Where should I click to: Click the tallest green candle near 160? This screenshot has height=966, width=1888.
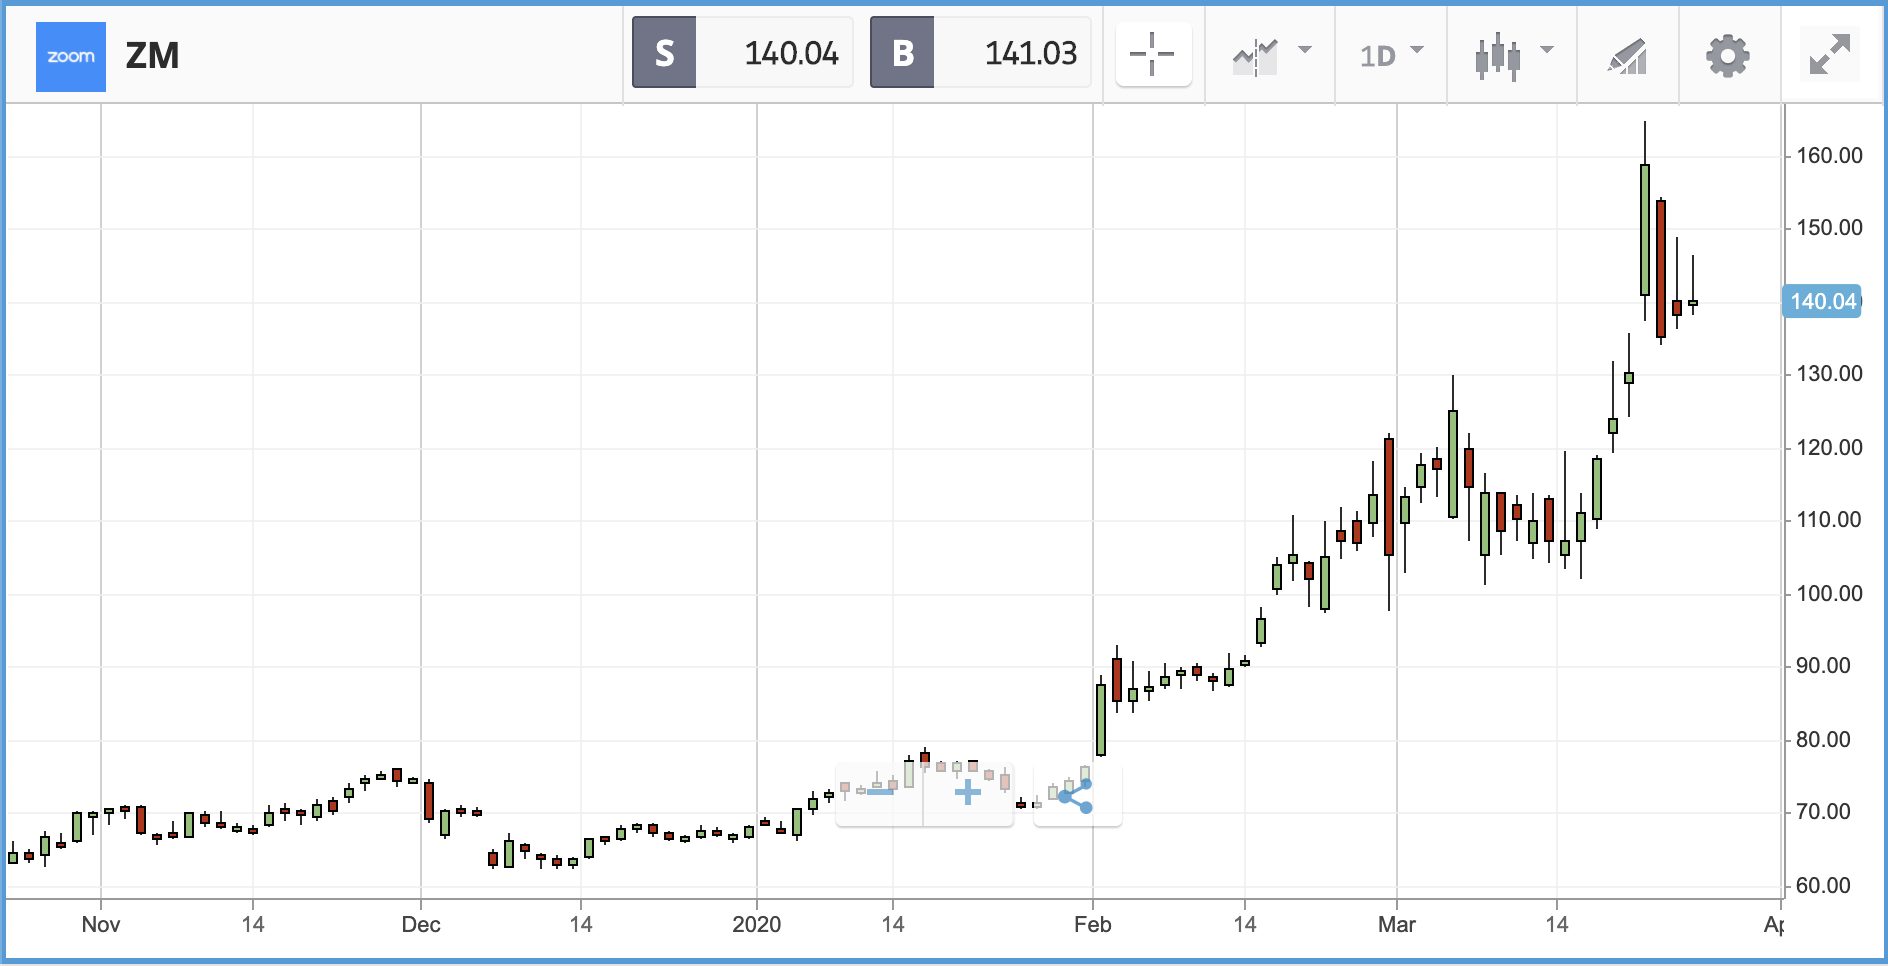[1645, 230]
